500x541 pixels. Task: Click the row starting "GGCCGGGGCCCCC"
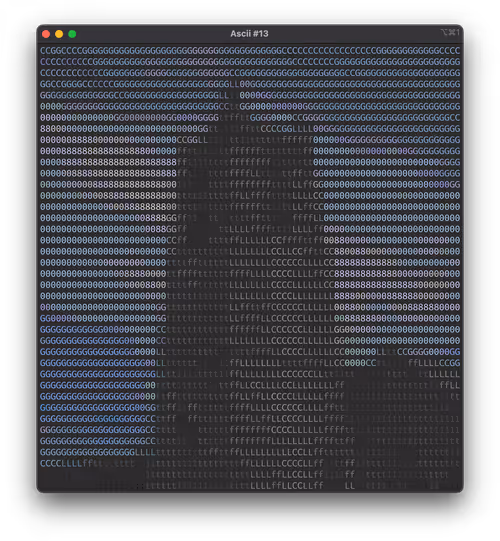250,84
